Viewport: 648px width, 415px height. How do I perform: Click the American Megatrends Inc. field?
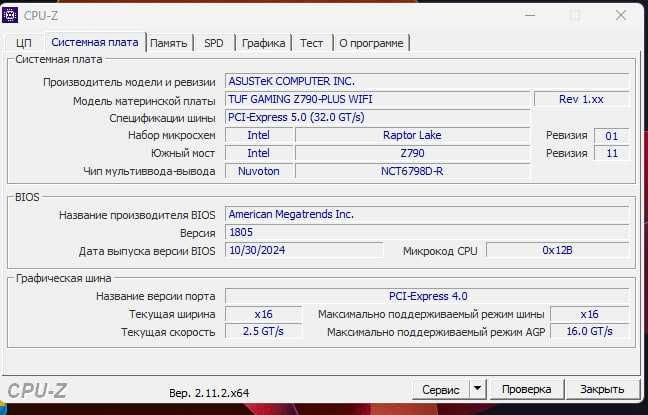427,215
